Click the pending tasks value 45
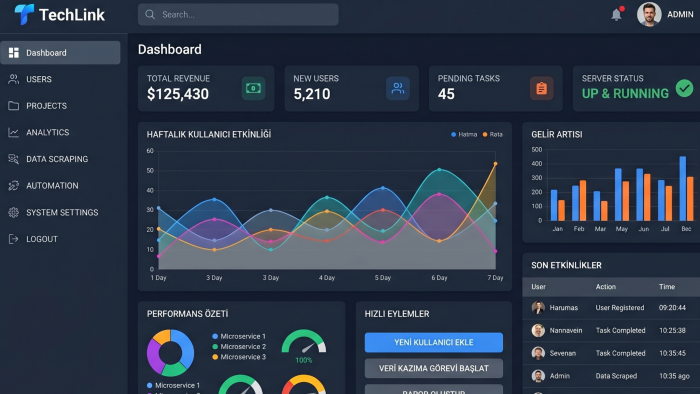 click(446, 94)
